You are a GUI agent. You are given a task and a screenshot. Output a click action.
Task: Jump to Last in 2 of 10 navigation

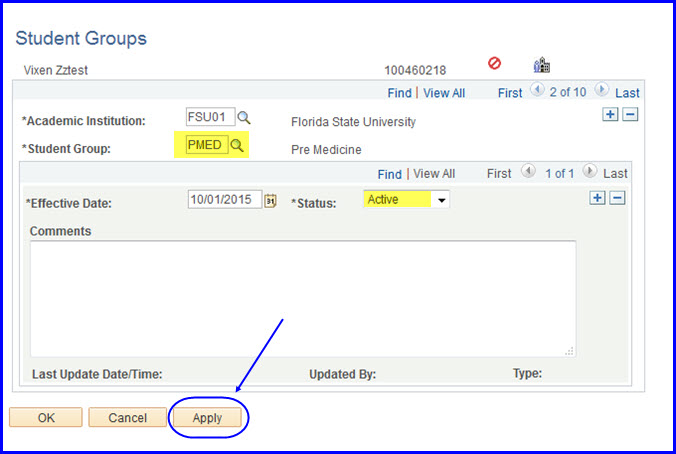pyautogui.click(x=628, y=93)
